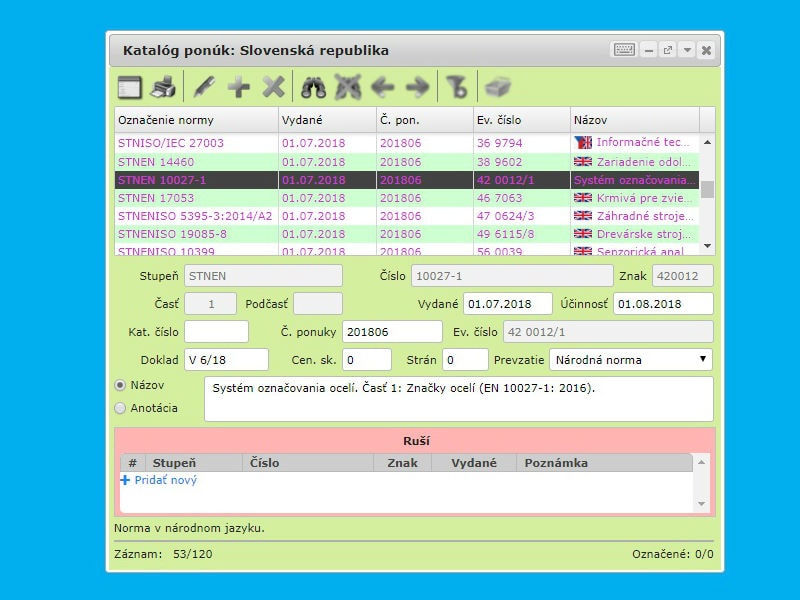Image resolution: width=800 pixels, height=600 pixels.
Task: Click the Názov text area with Systém označovania
Action: tap(459, 399)
